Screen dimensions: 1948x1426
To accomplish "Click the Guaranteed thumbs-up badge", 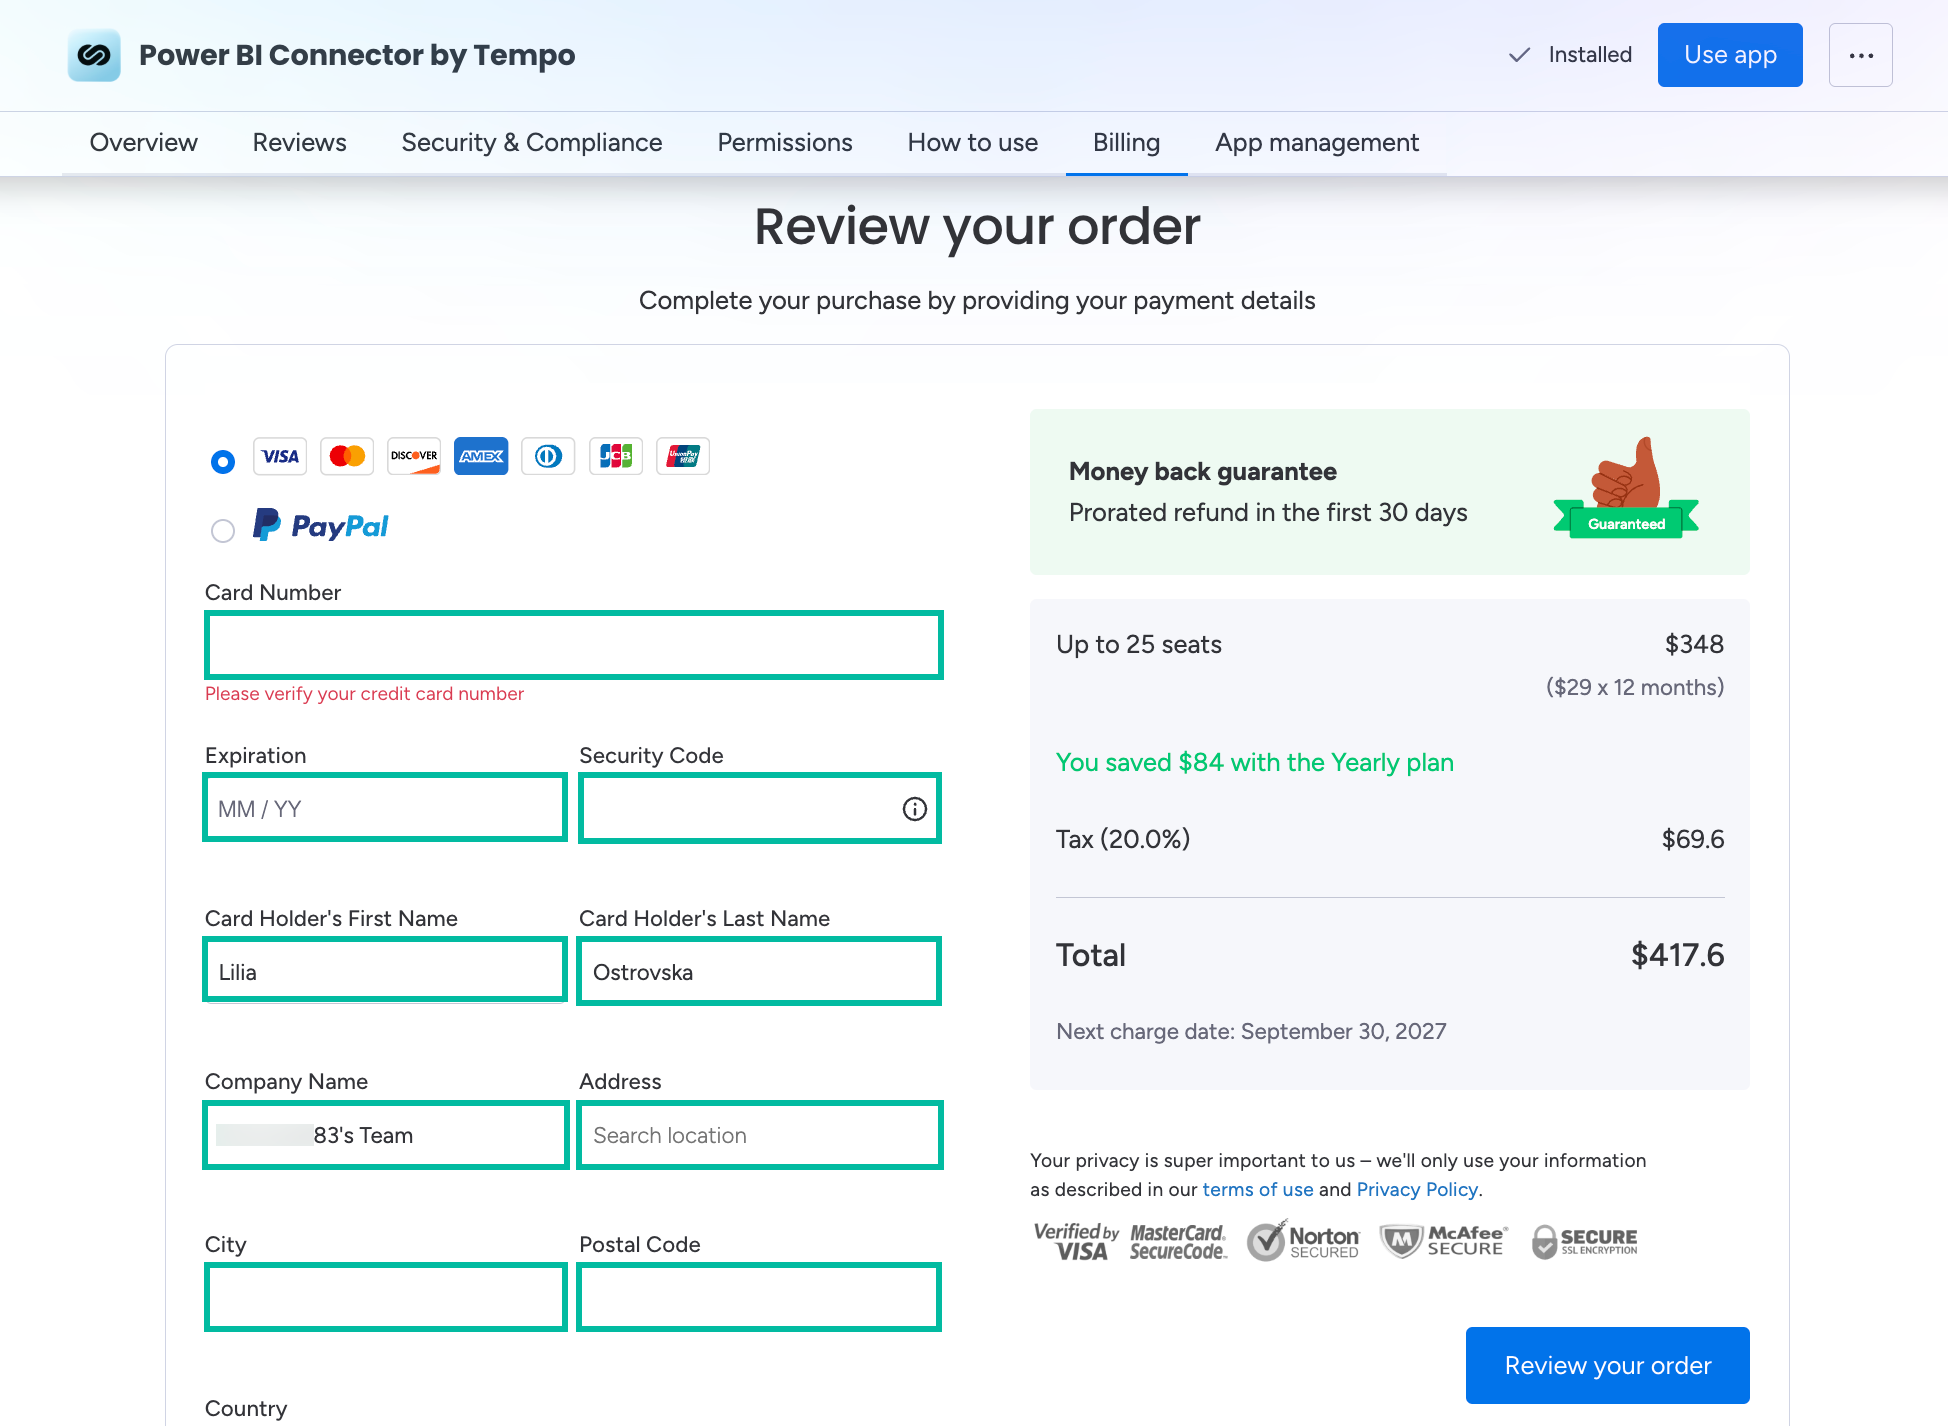I will coord(1626,488).
